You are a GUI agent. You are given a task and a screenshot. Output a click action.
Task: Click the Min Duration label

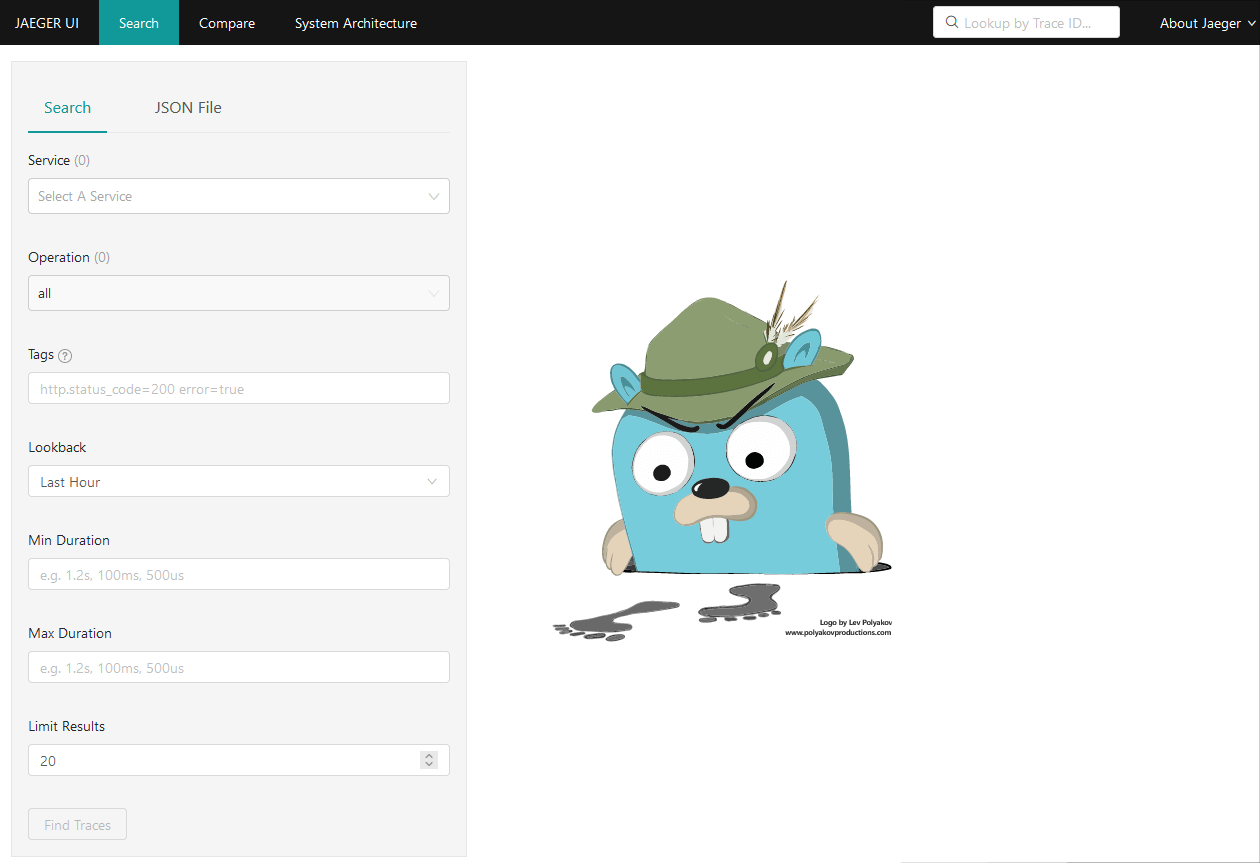(69, 541)
